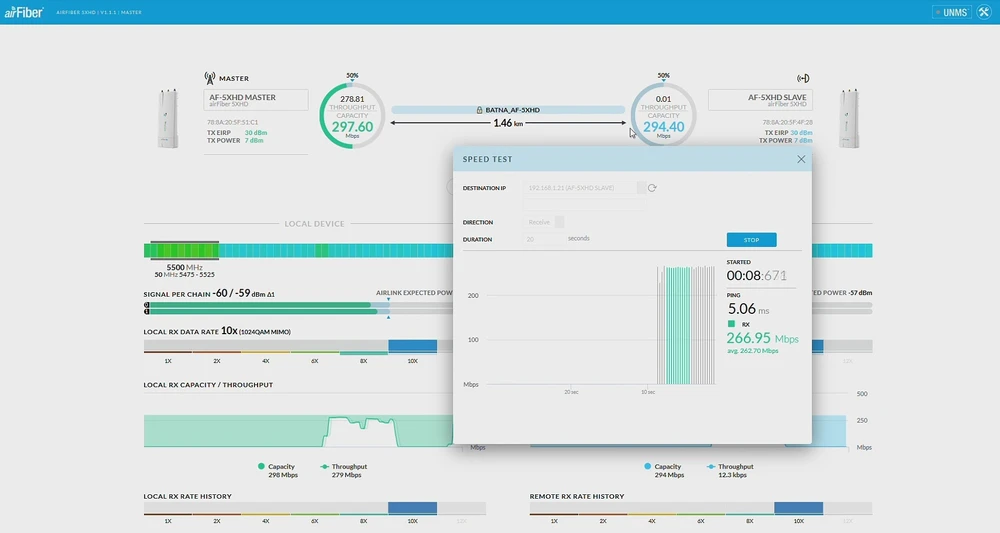The image size is (1000, 533).
Task: Toggle the local Capacity legend marker
Action: pos(262,466)
